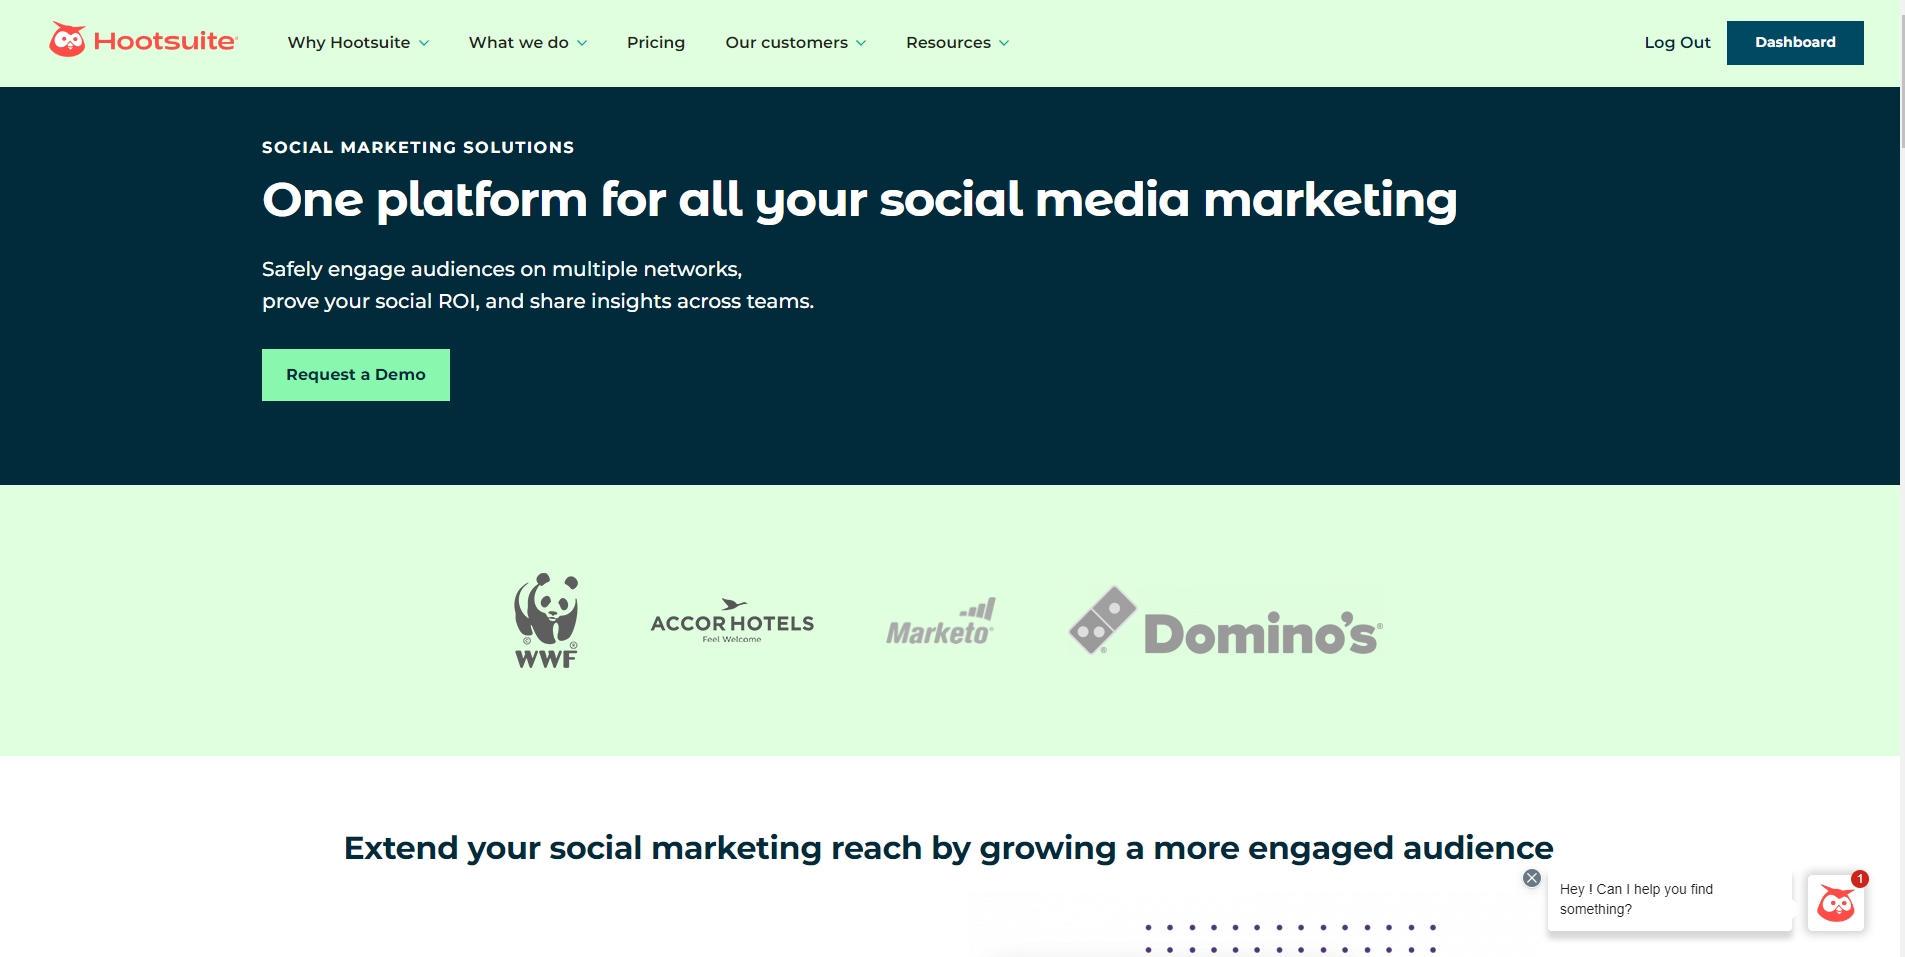Viewport: 1905px width, 957px height.
Task: Expand the Our customers chevron
Action: (x=861, y=43)
